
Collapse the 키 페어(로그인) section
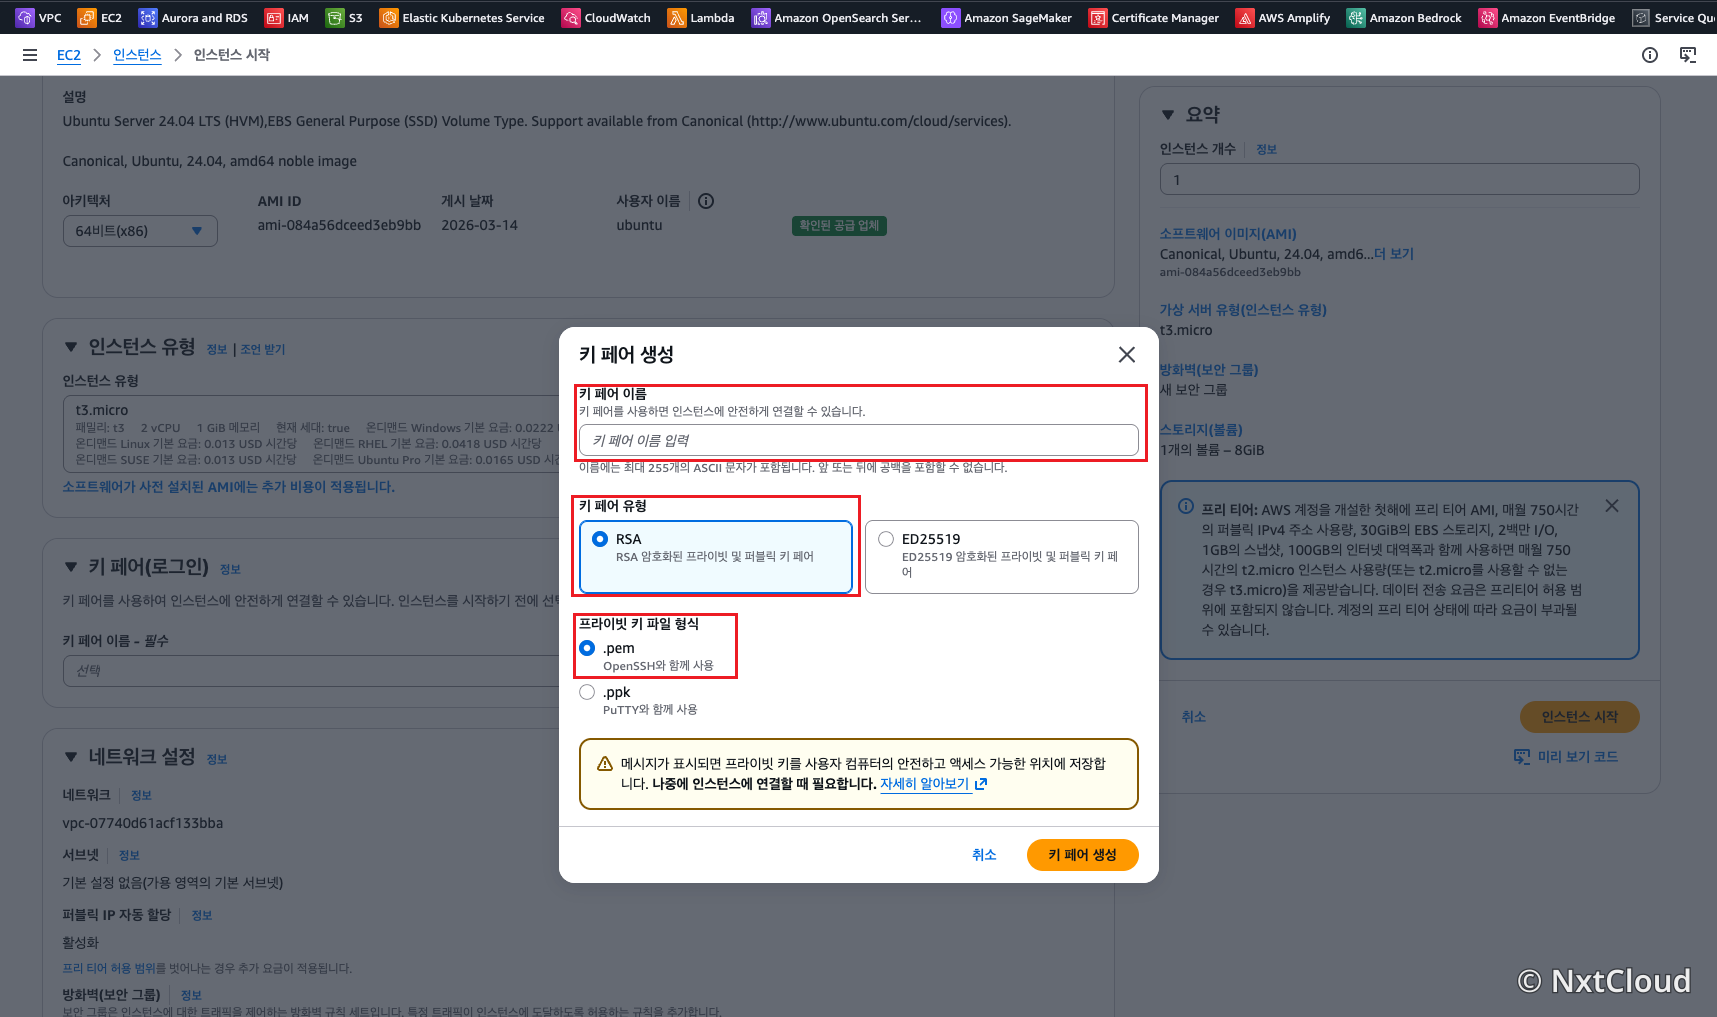[x=71, y=567]
